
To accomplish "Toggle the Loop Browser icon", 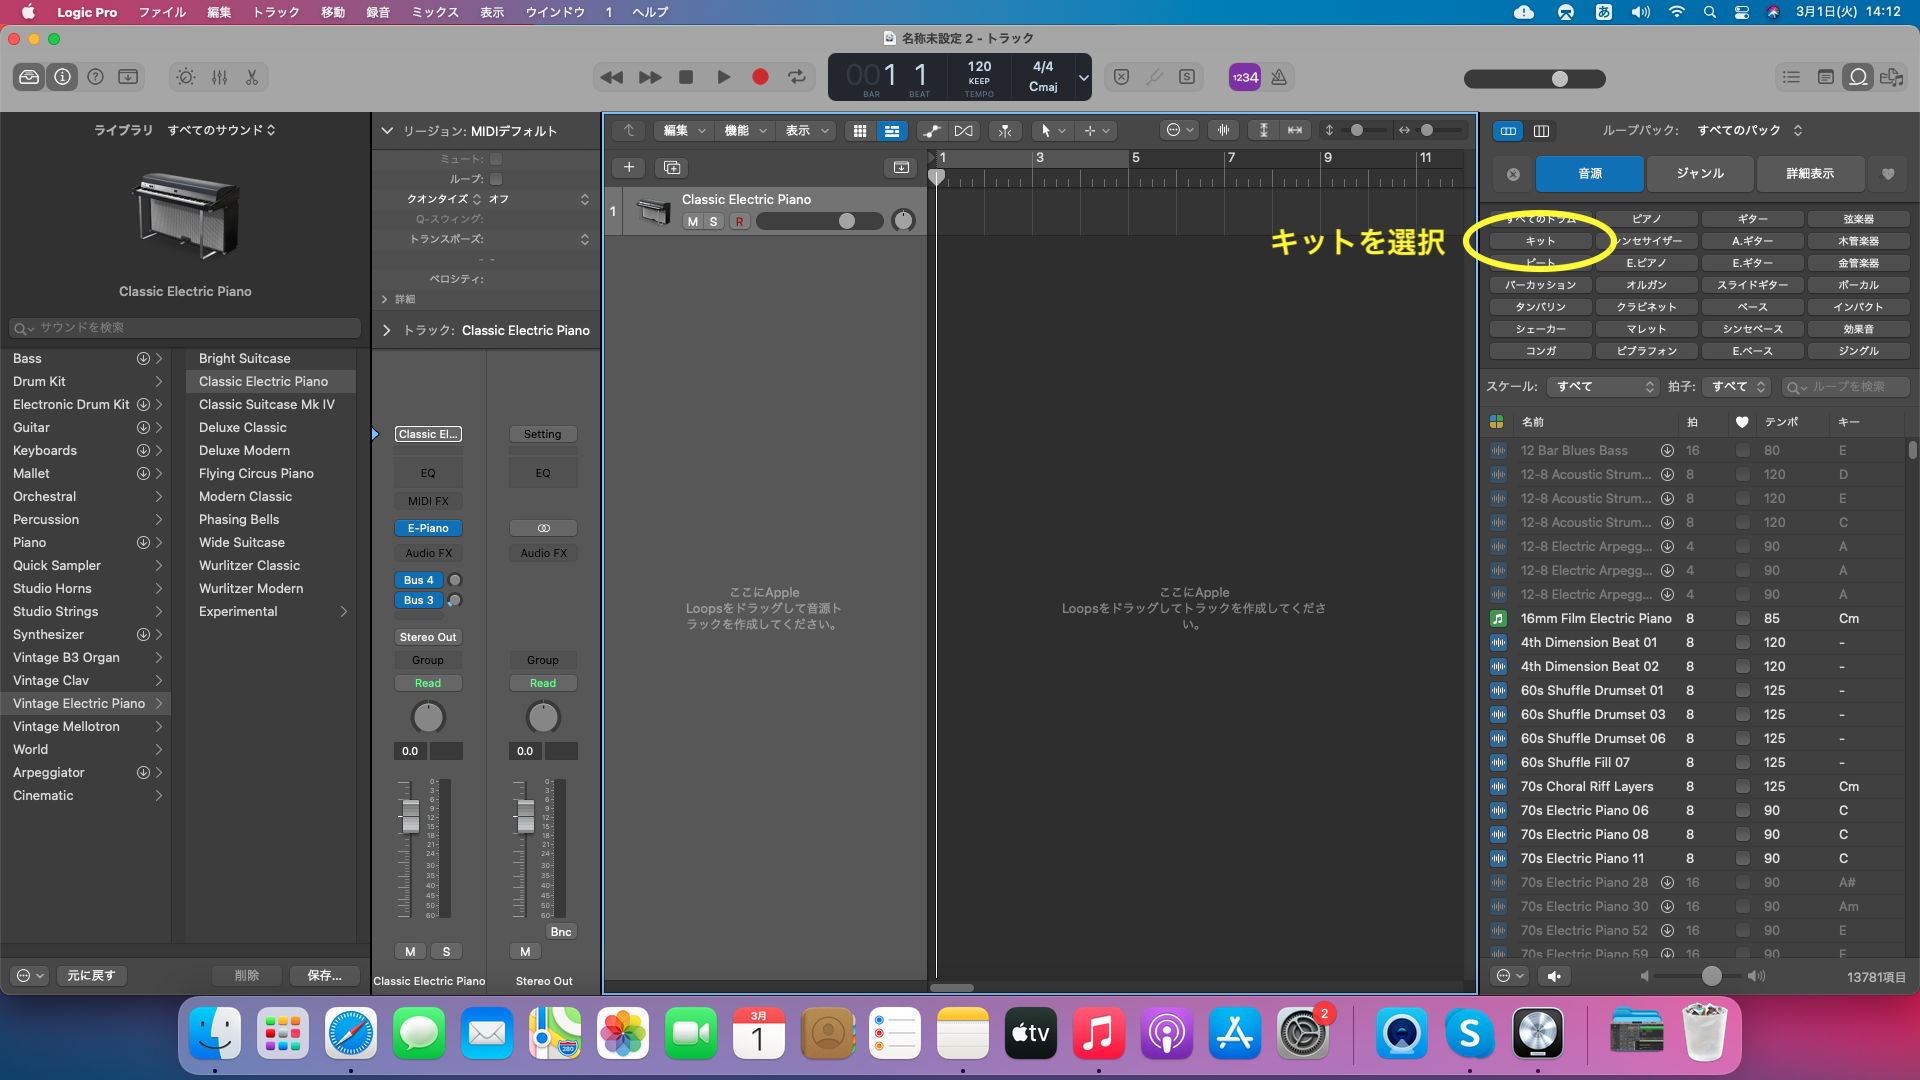I will coord(1858,77).
